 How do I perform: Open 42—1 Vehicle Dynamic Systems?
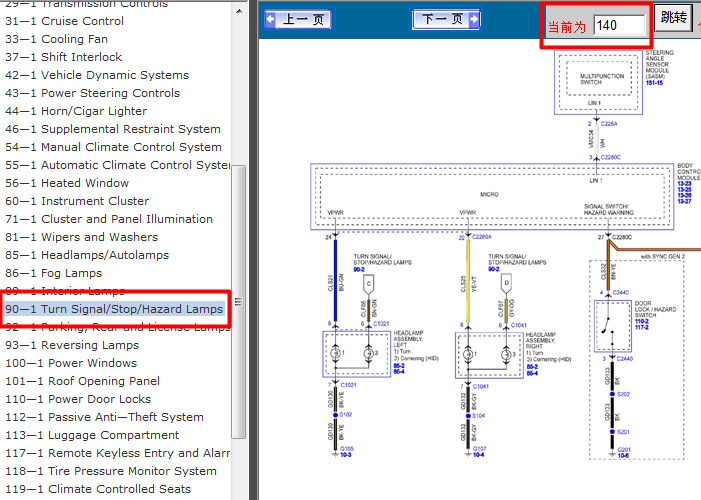[x=97, y=75]
